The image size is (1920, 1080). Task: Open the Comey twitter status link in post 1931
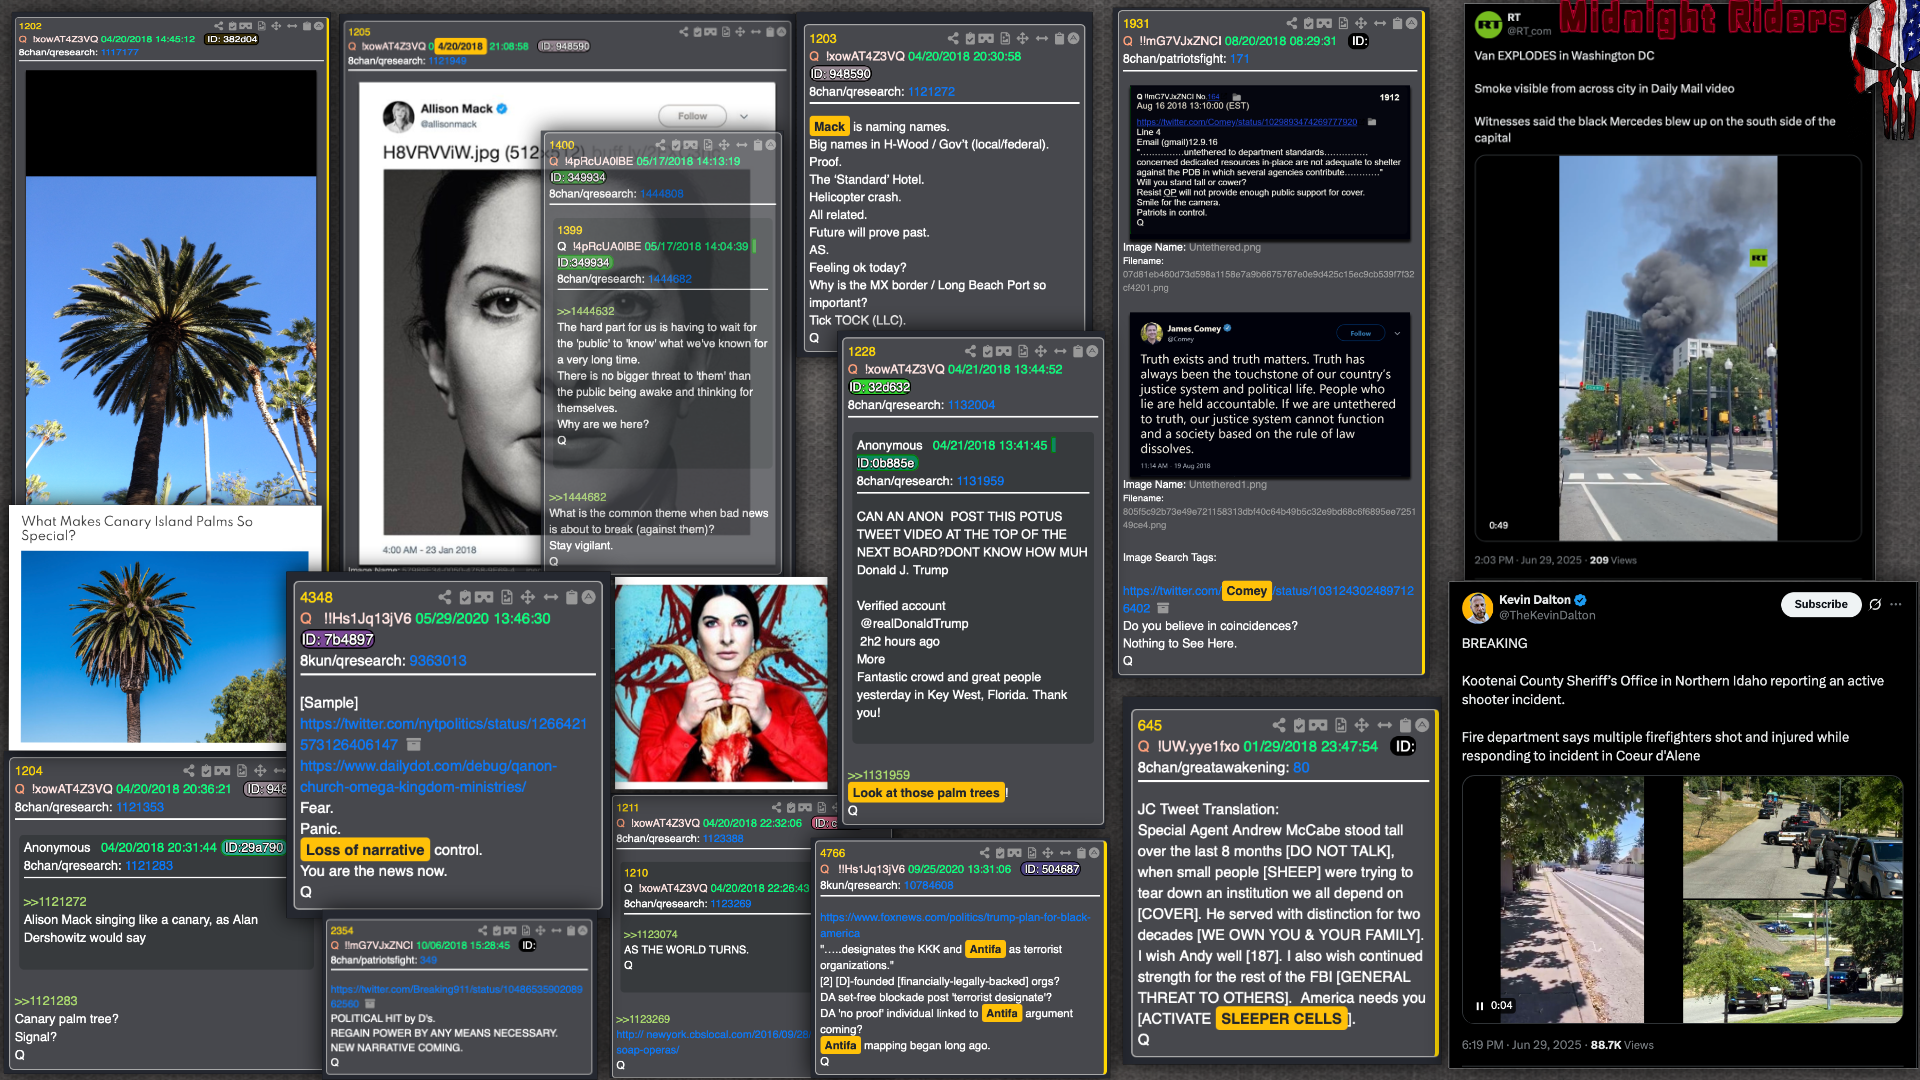point(1268,599)
